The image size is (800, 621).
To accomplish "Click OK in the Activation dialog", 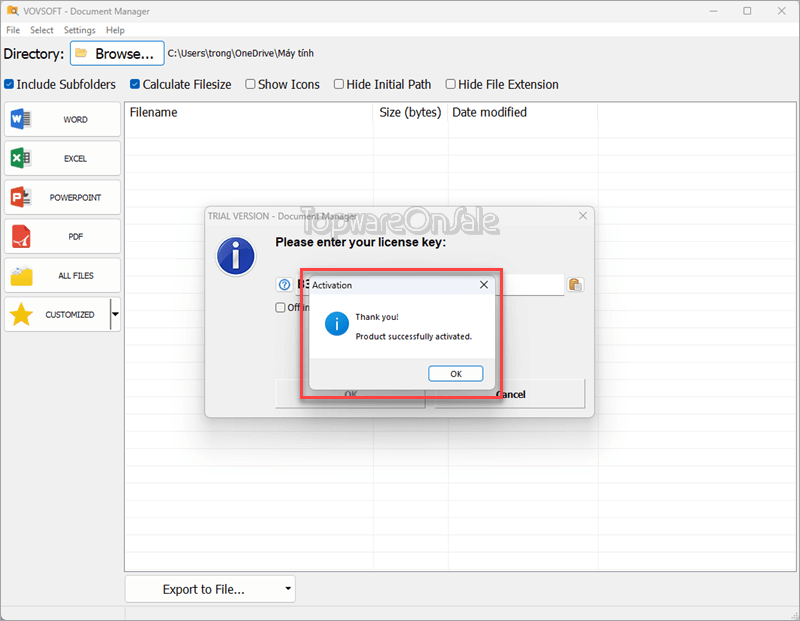I will 456,374.
